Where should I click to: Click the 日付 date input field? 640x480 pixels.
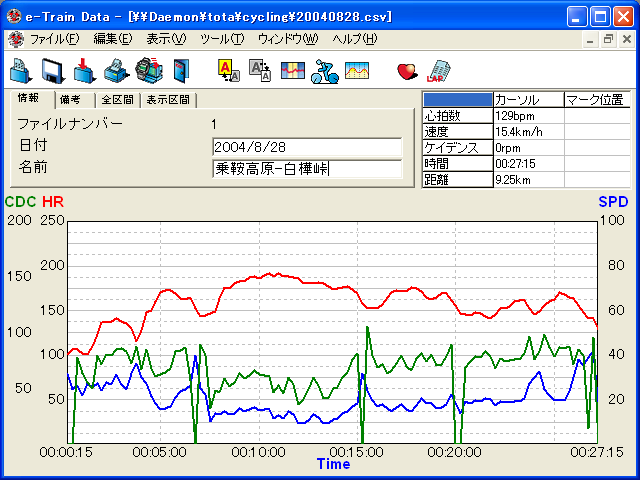[307, 147]
